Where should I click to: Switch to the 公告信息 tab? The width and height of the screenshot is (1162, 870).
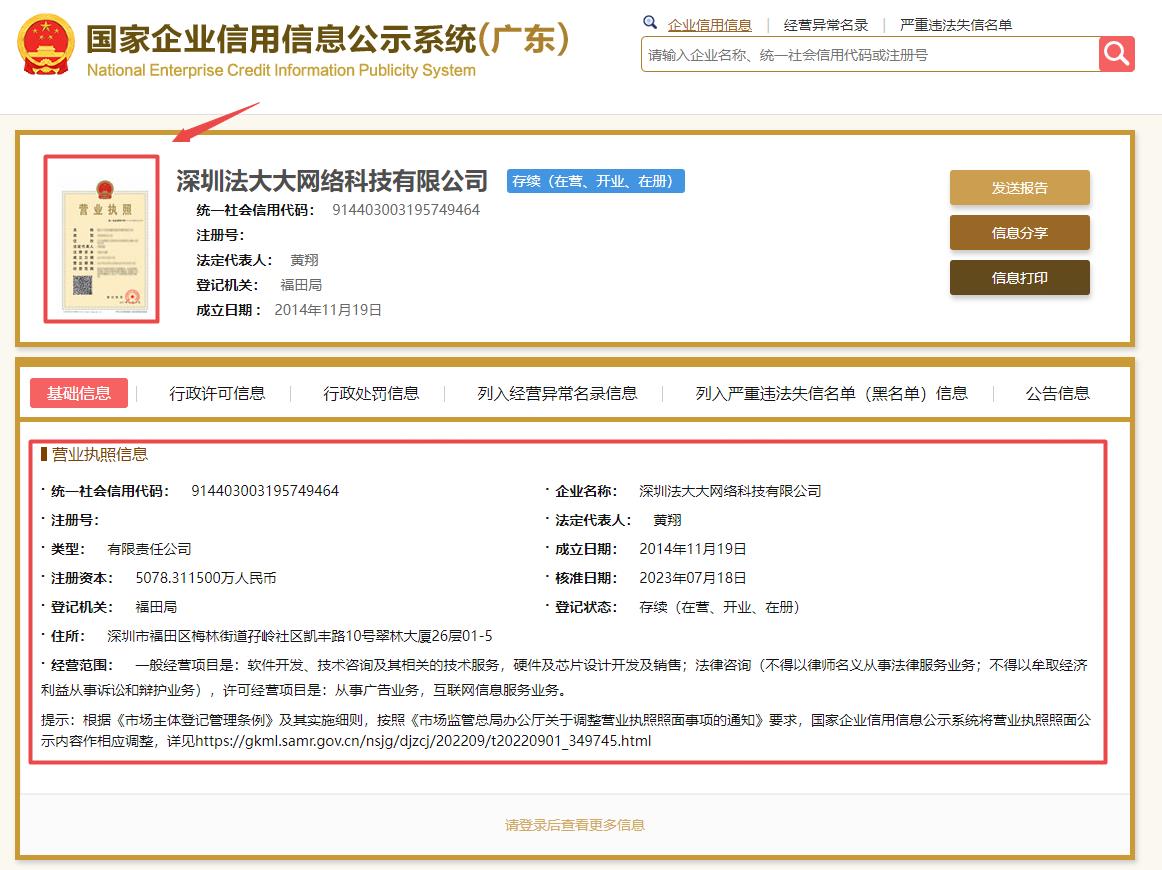pyautogui.click(x=1057, y=393)
